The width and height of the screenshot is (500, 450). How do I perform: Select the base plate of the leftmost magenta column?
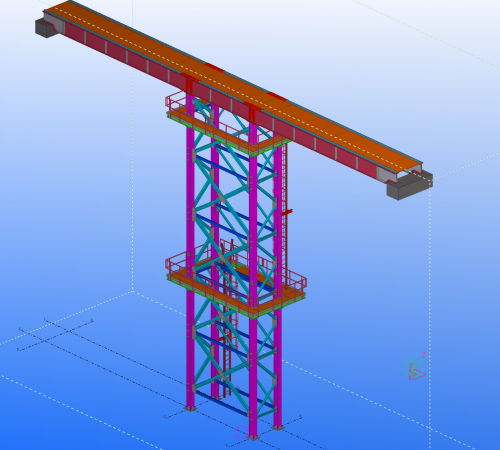(x=190, y=408)
